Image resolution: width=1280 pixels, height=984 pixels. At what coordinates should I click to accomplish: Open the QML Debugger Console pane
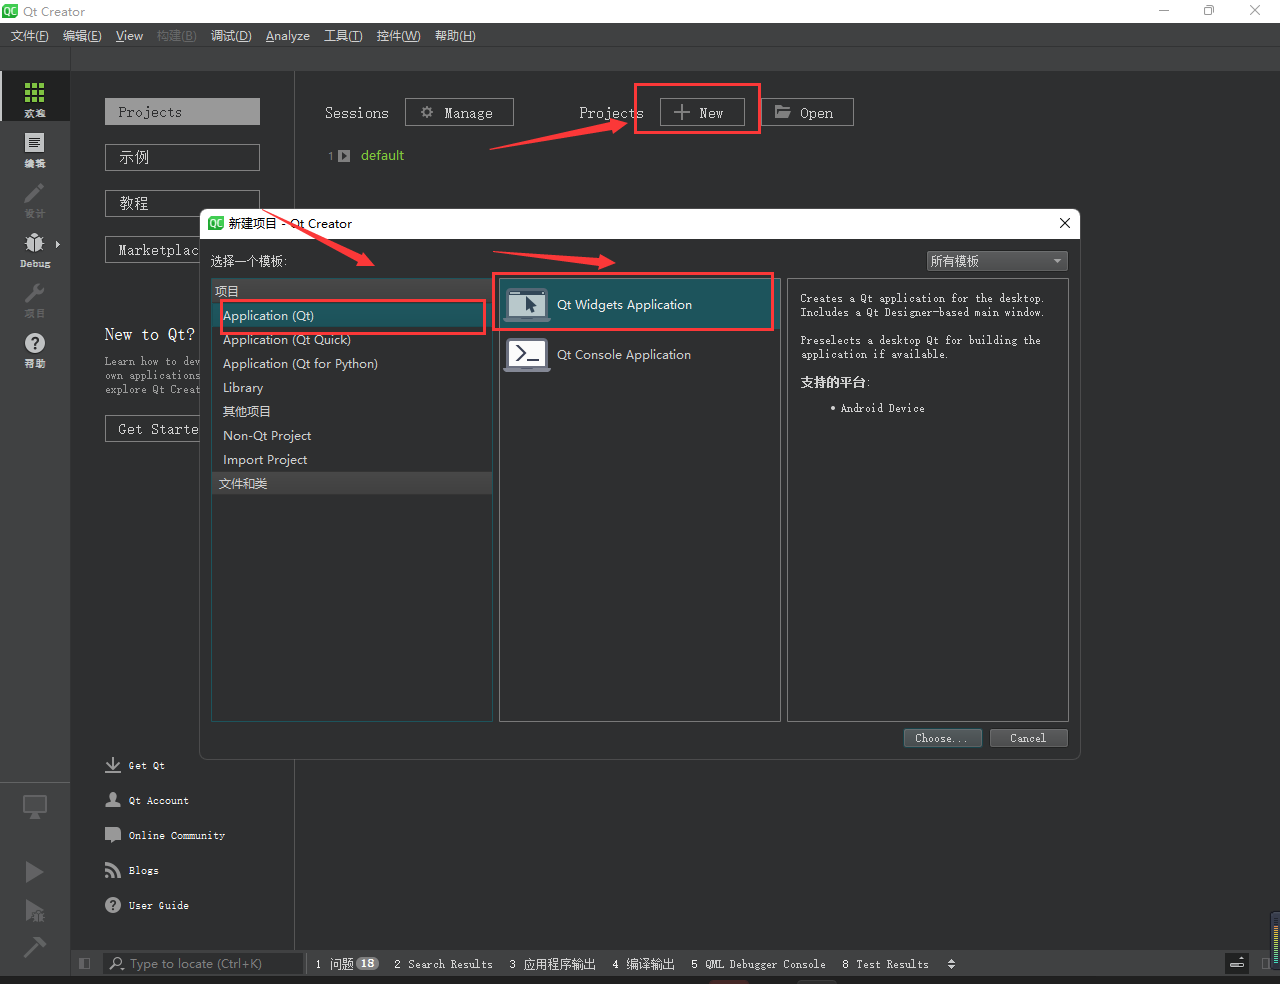758,964
